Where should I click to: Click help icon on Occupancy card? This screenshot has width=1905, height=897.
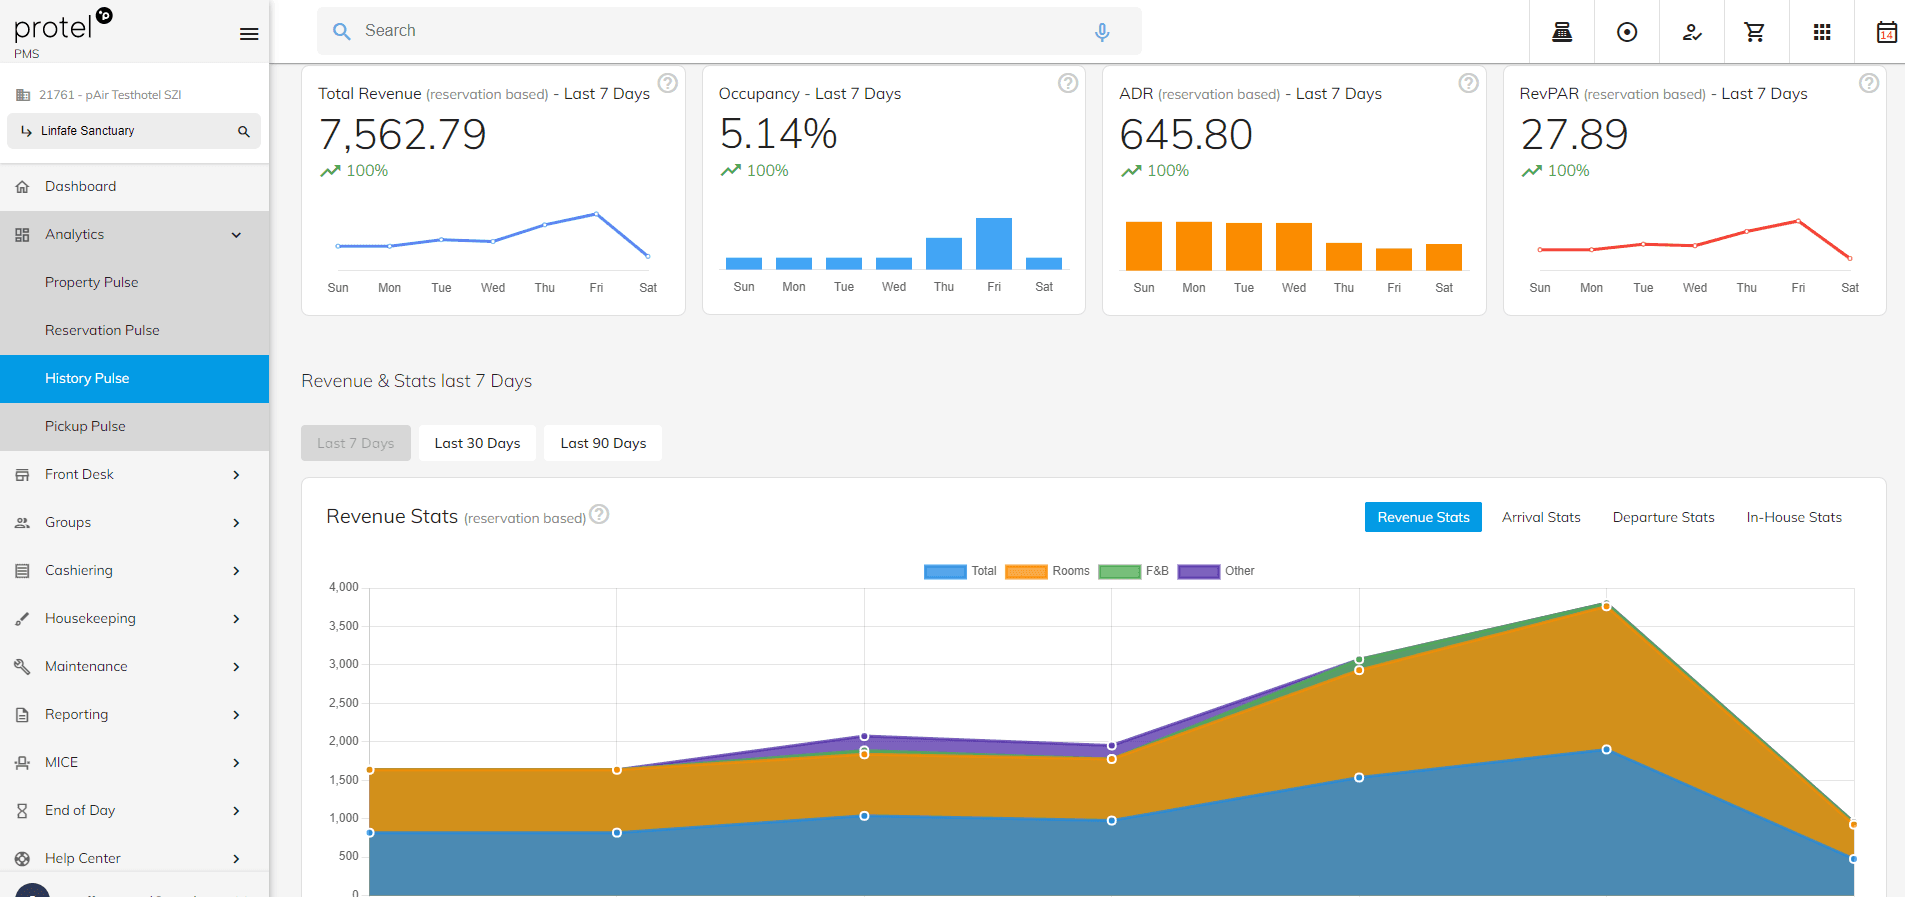pyautogui.click(x=1067, y=83)
